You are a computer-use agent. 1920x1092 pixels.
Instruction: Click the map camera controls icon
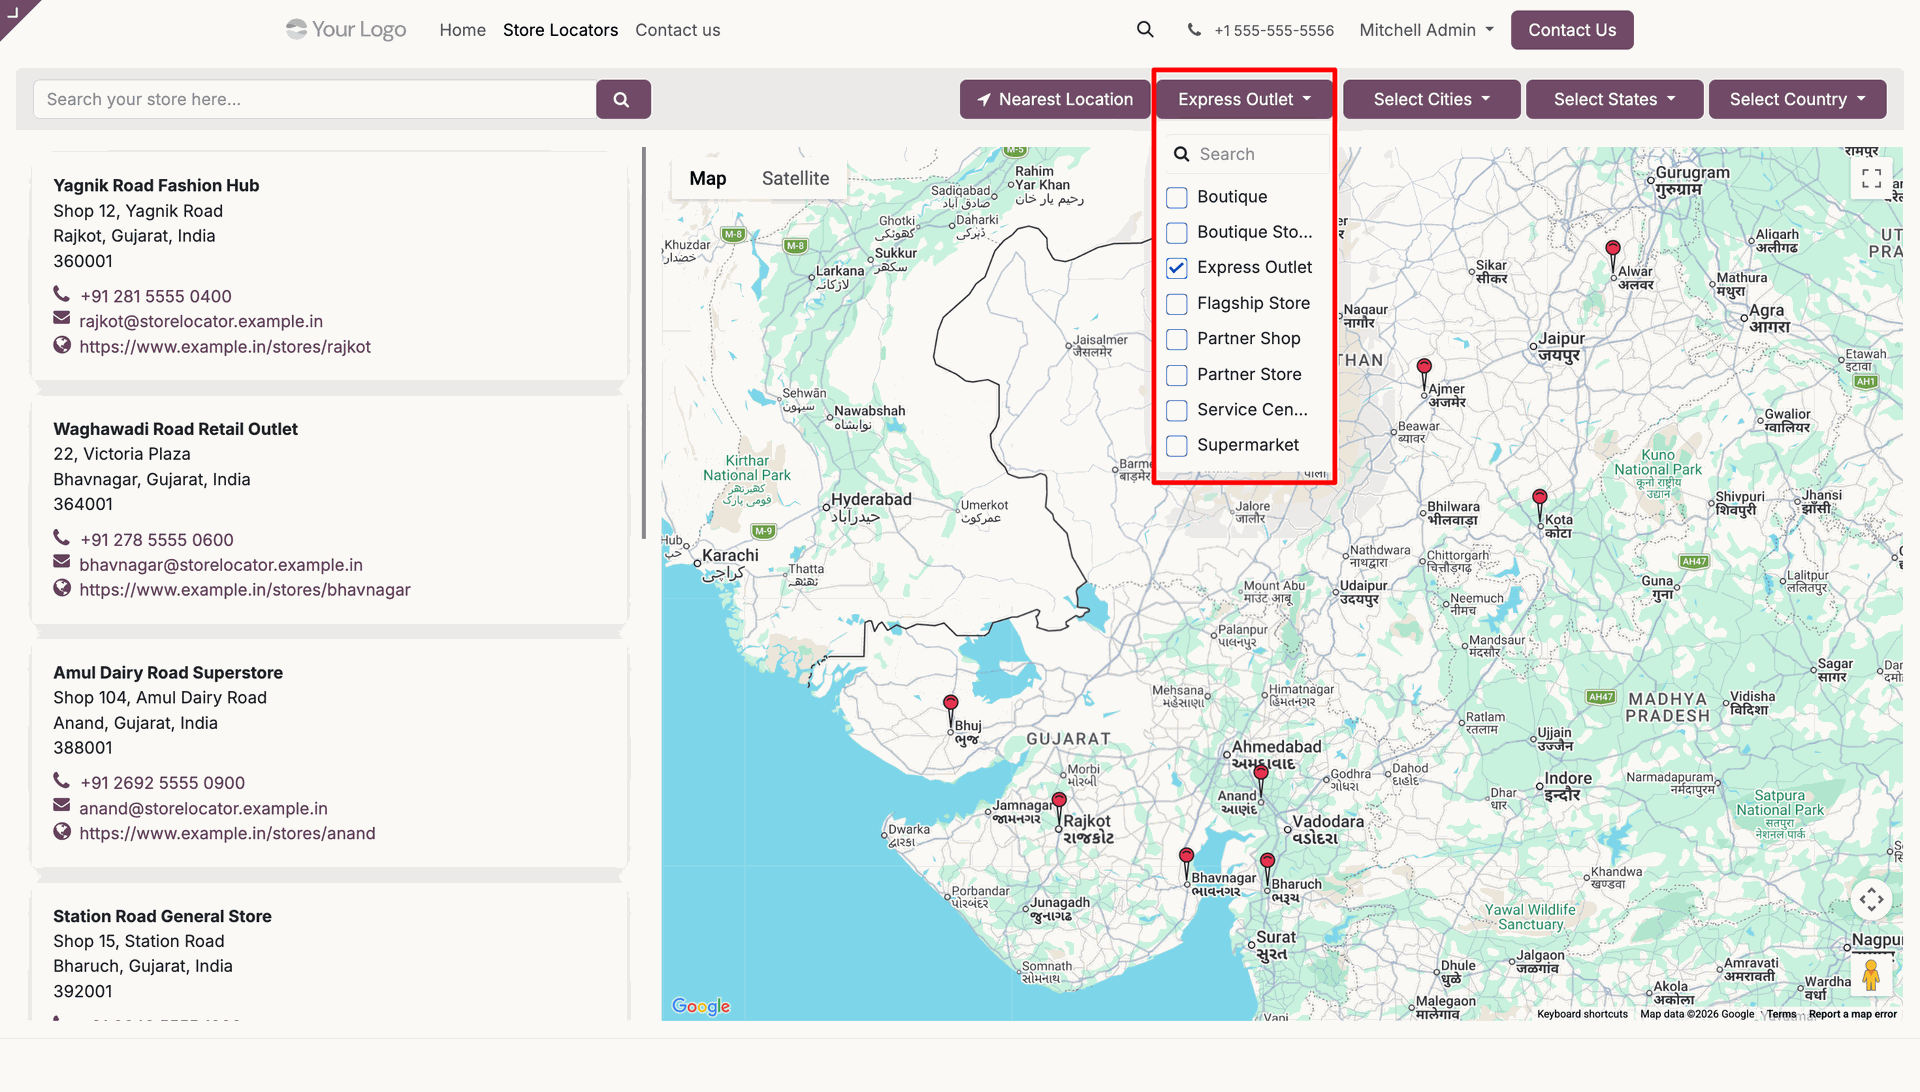click(1872, 899)
